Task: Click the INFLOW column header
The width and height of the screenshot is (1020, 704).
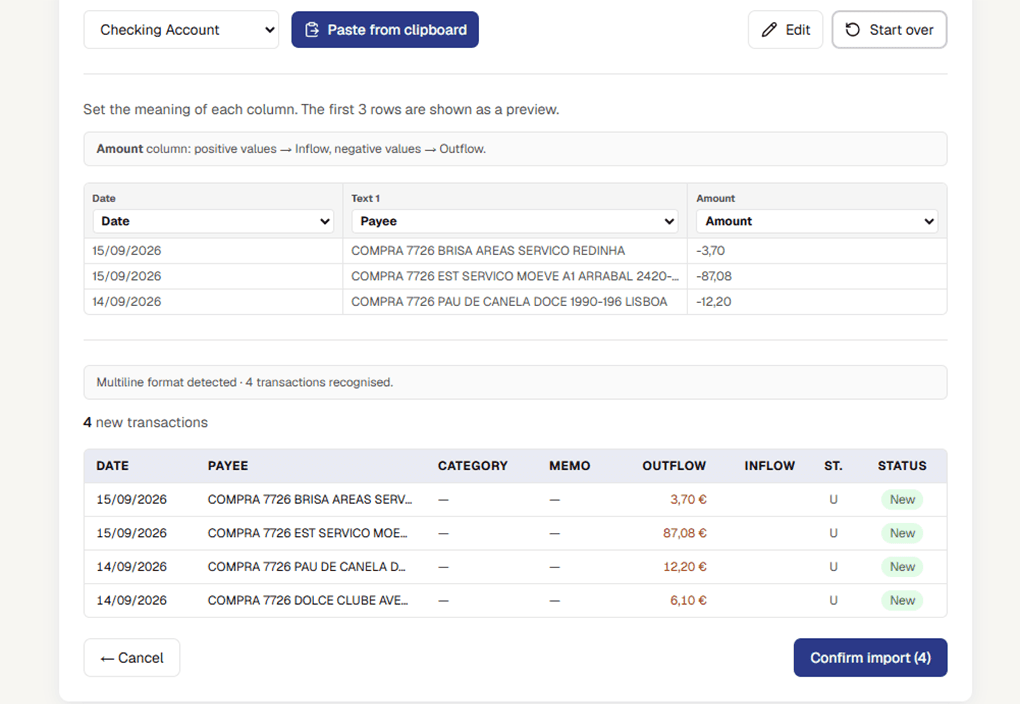Action: pos(770,466)
